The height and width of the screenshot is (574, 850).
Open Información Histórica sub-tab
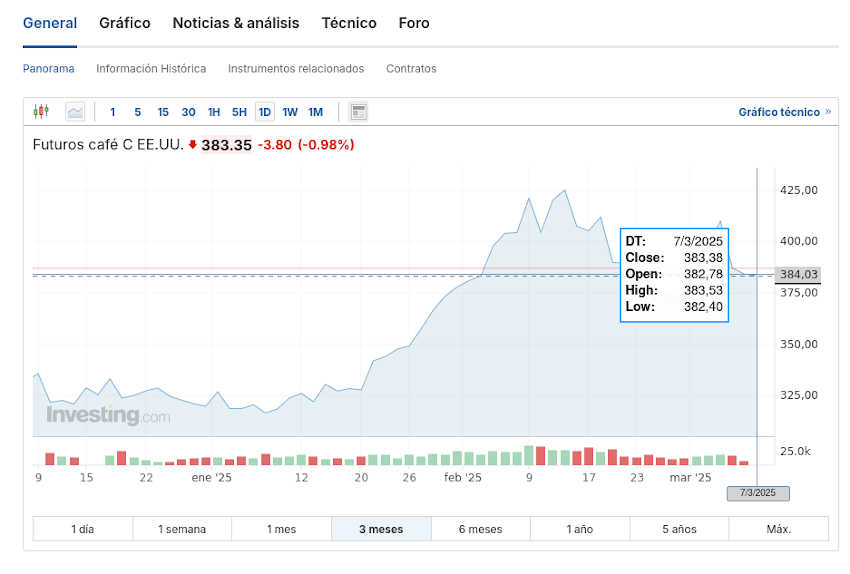coord(151,69)
